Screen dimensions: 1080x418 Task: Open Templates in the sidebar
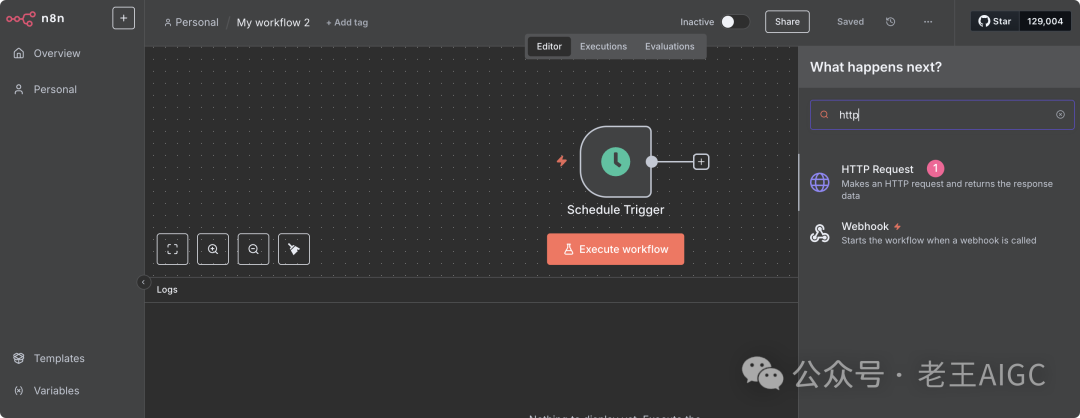(50, 358)
